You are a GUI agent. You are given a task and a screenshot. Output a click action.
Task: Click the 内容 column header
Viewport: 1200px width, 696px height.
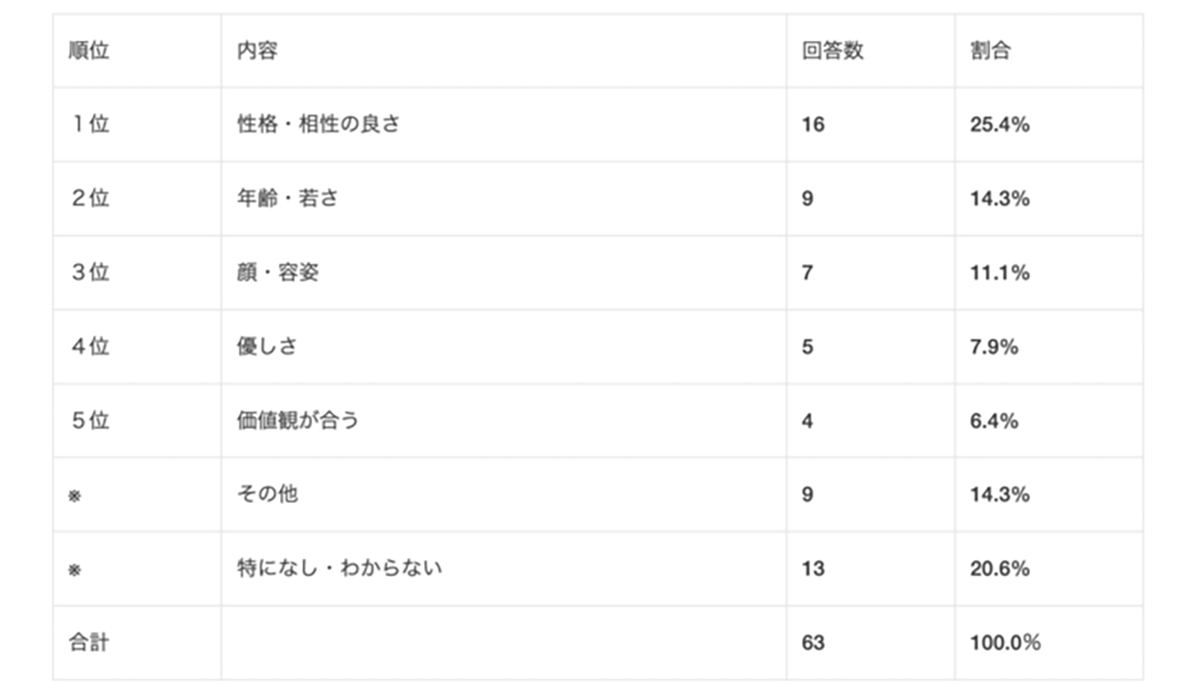257,51
